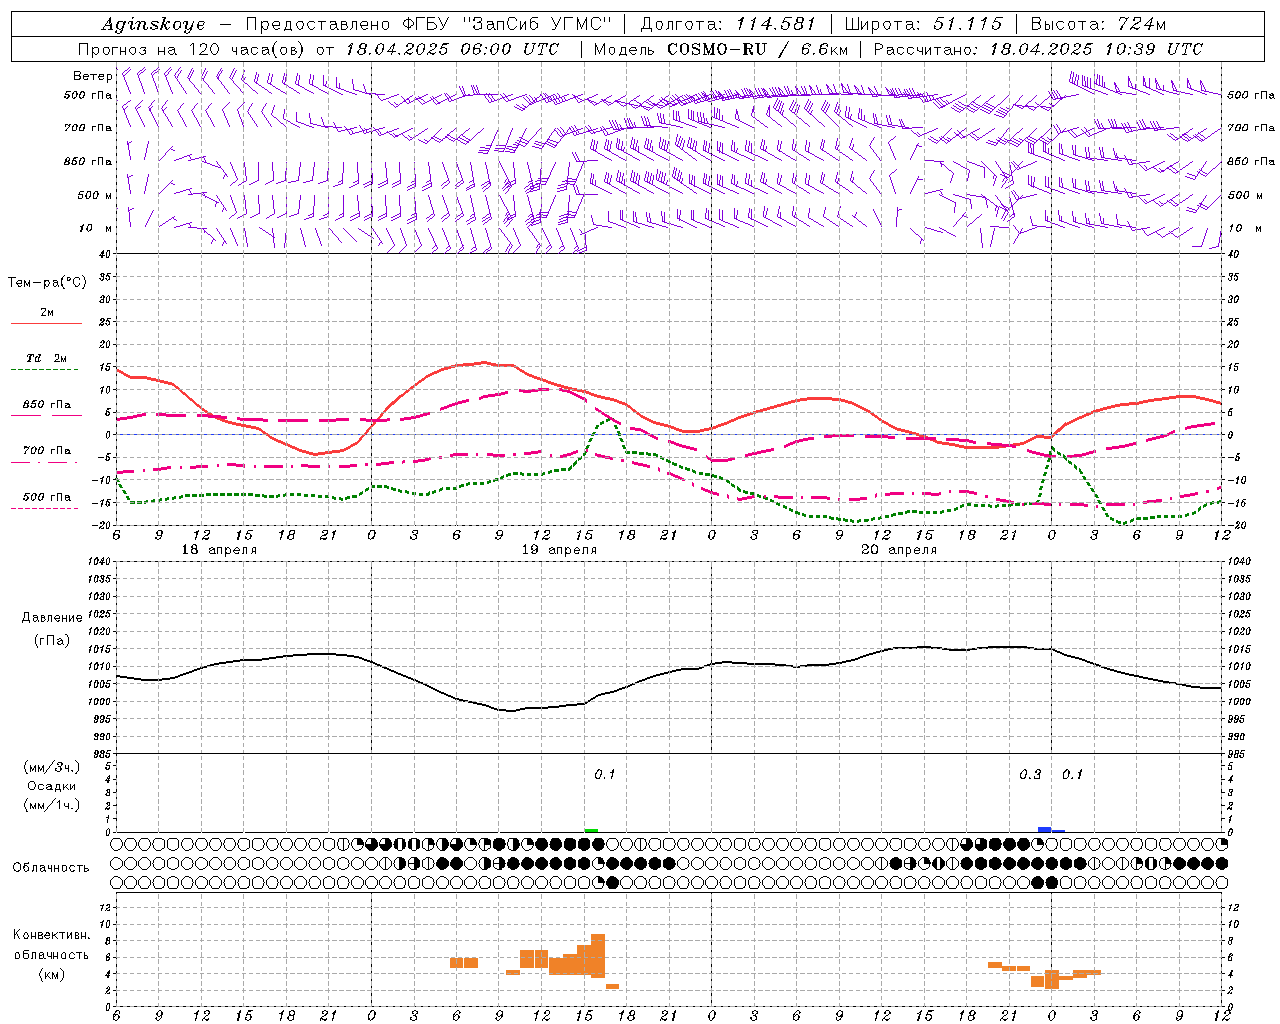Click the red 2м line sample in legend
Screen dimensions: 1280x1024
pos(46,324)
